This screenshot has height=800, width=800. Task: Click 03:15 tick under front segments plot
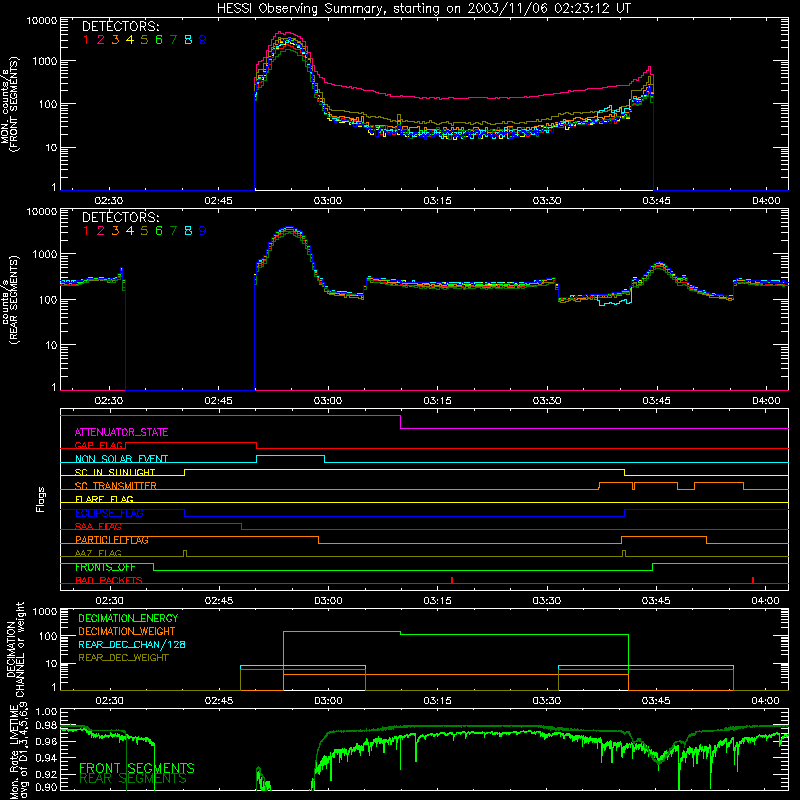click(x=437, y=201)
